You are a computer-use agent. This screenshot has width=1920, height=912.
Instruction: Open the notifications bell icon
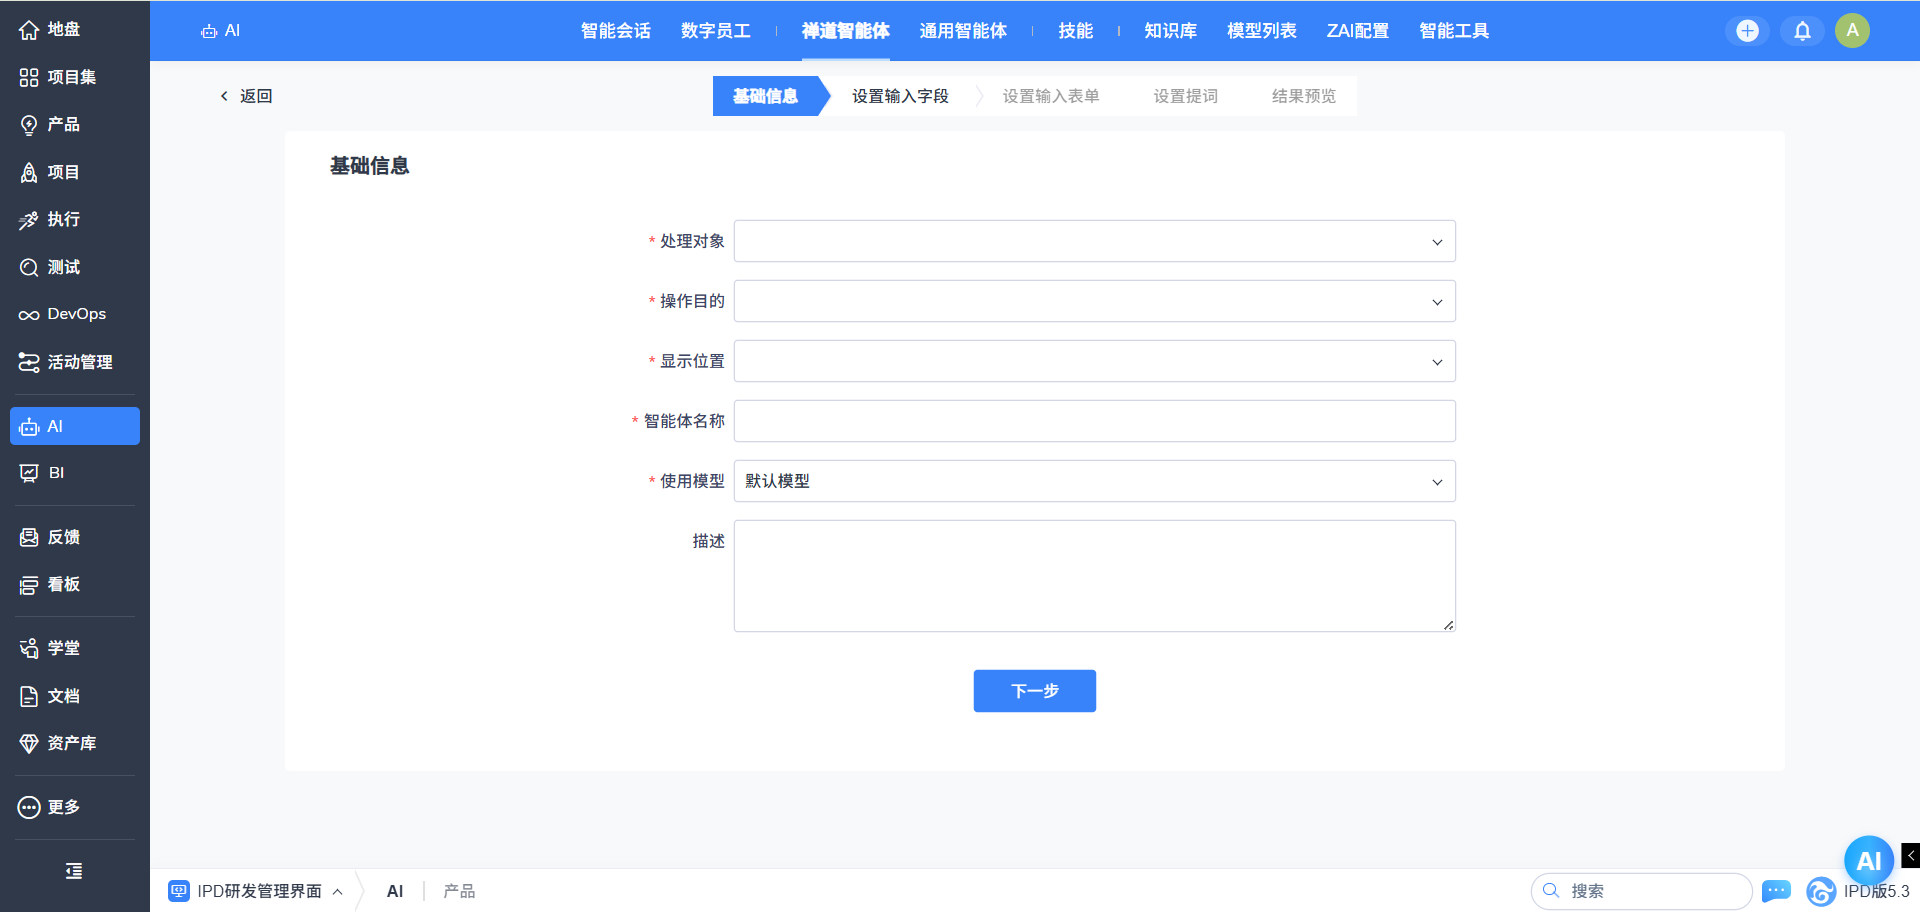pyautogui.click(x=1802, y=31)
